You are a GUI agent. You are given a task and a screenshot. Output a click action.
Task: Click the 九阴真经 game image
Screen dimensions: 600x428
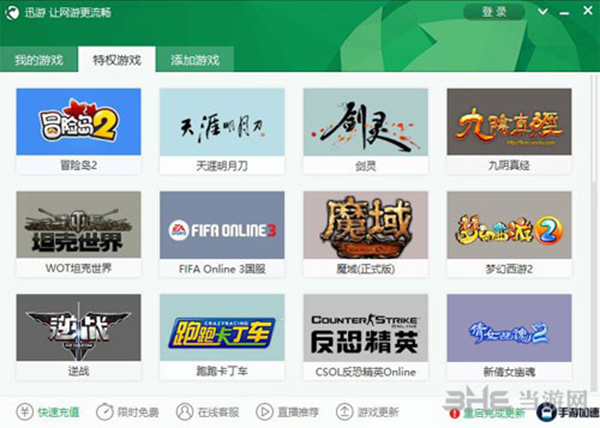click(x=509, y=122)
